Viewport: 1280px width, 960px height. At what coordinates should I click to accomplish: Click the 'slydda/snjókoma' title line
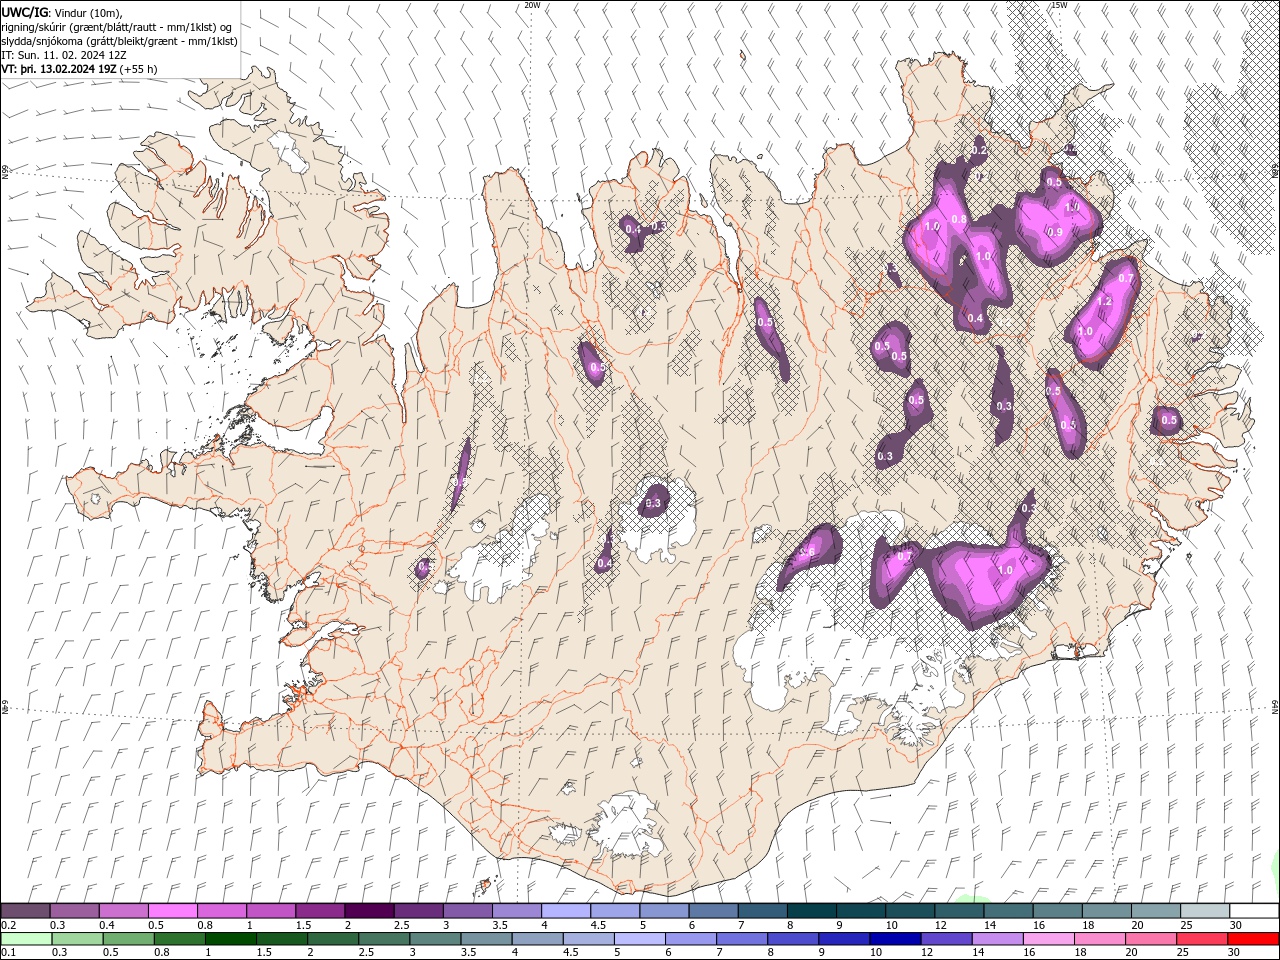point(119,41)
